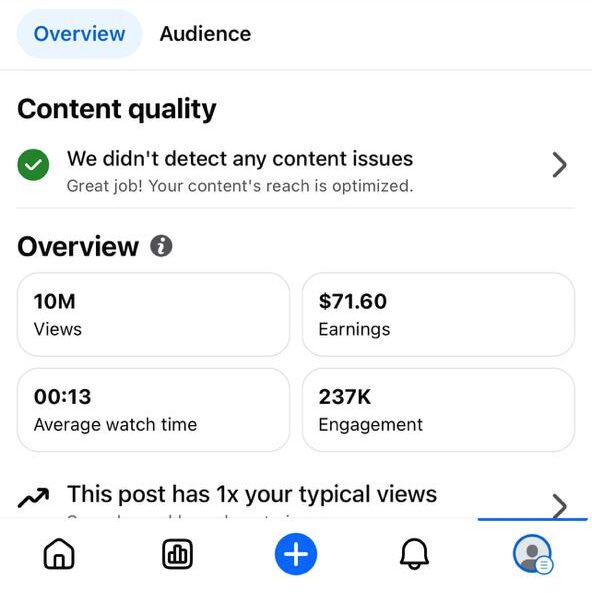Screen dimensions: 592x593
Task: Expand content issues details chevron
Action: tap(559, 165)
